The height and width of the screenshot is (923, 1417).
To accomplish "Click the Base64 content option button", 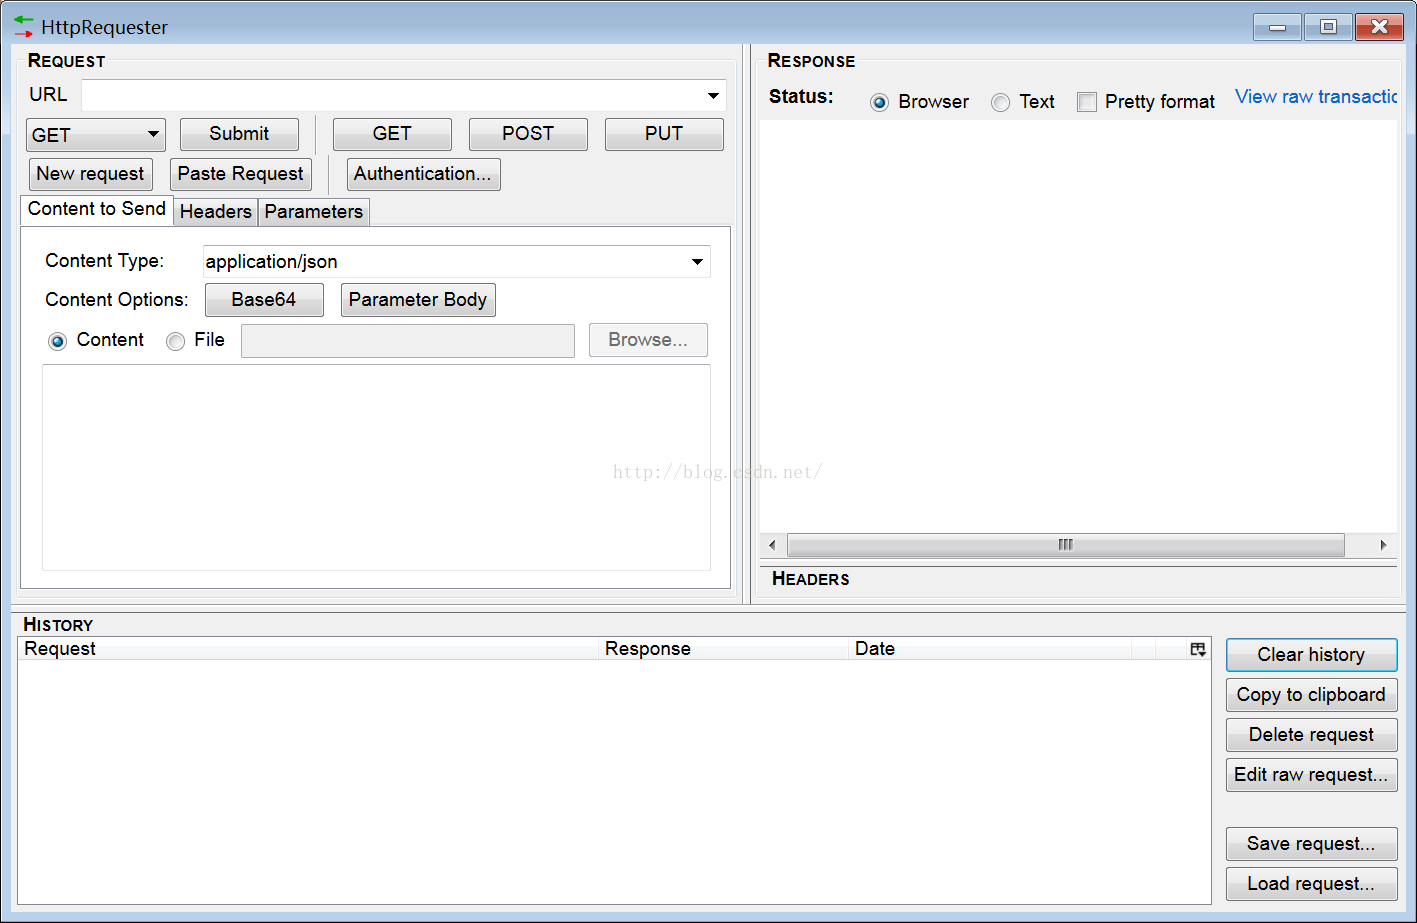I will 264,300.
